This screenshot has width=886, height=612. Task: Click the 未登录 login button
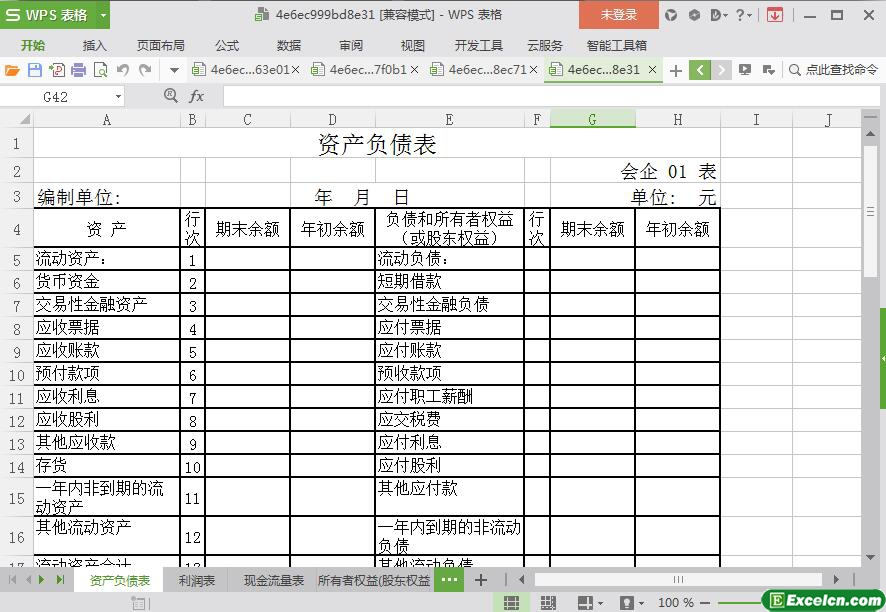coord(619,15)
